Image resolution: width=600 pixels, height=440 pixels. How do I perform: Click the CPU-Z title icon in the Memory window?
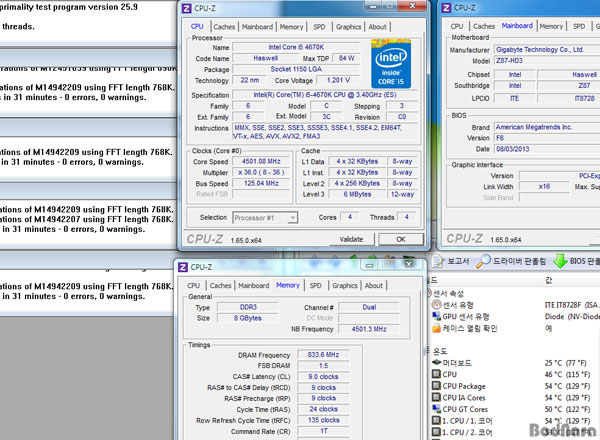point(183,267)
